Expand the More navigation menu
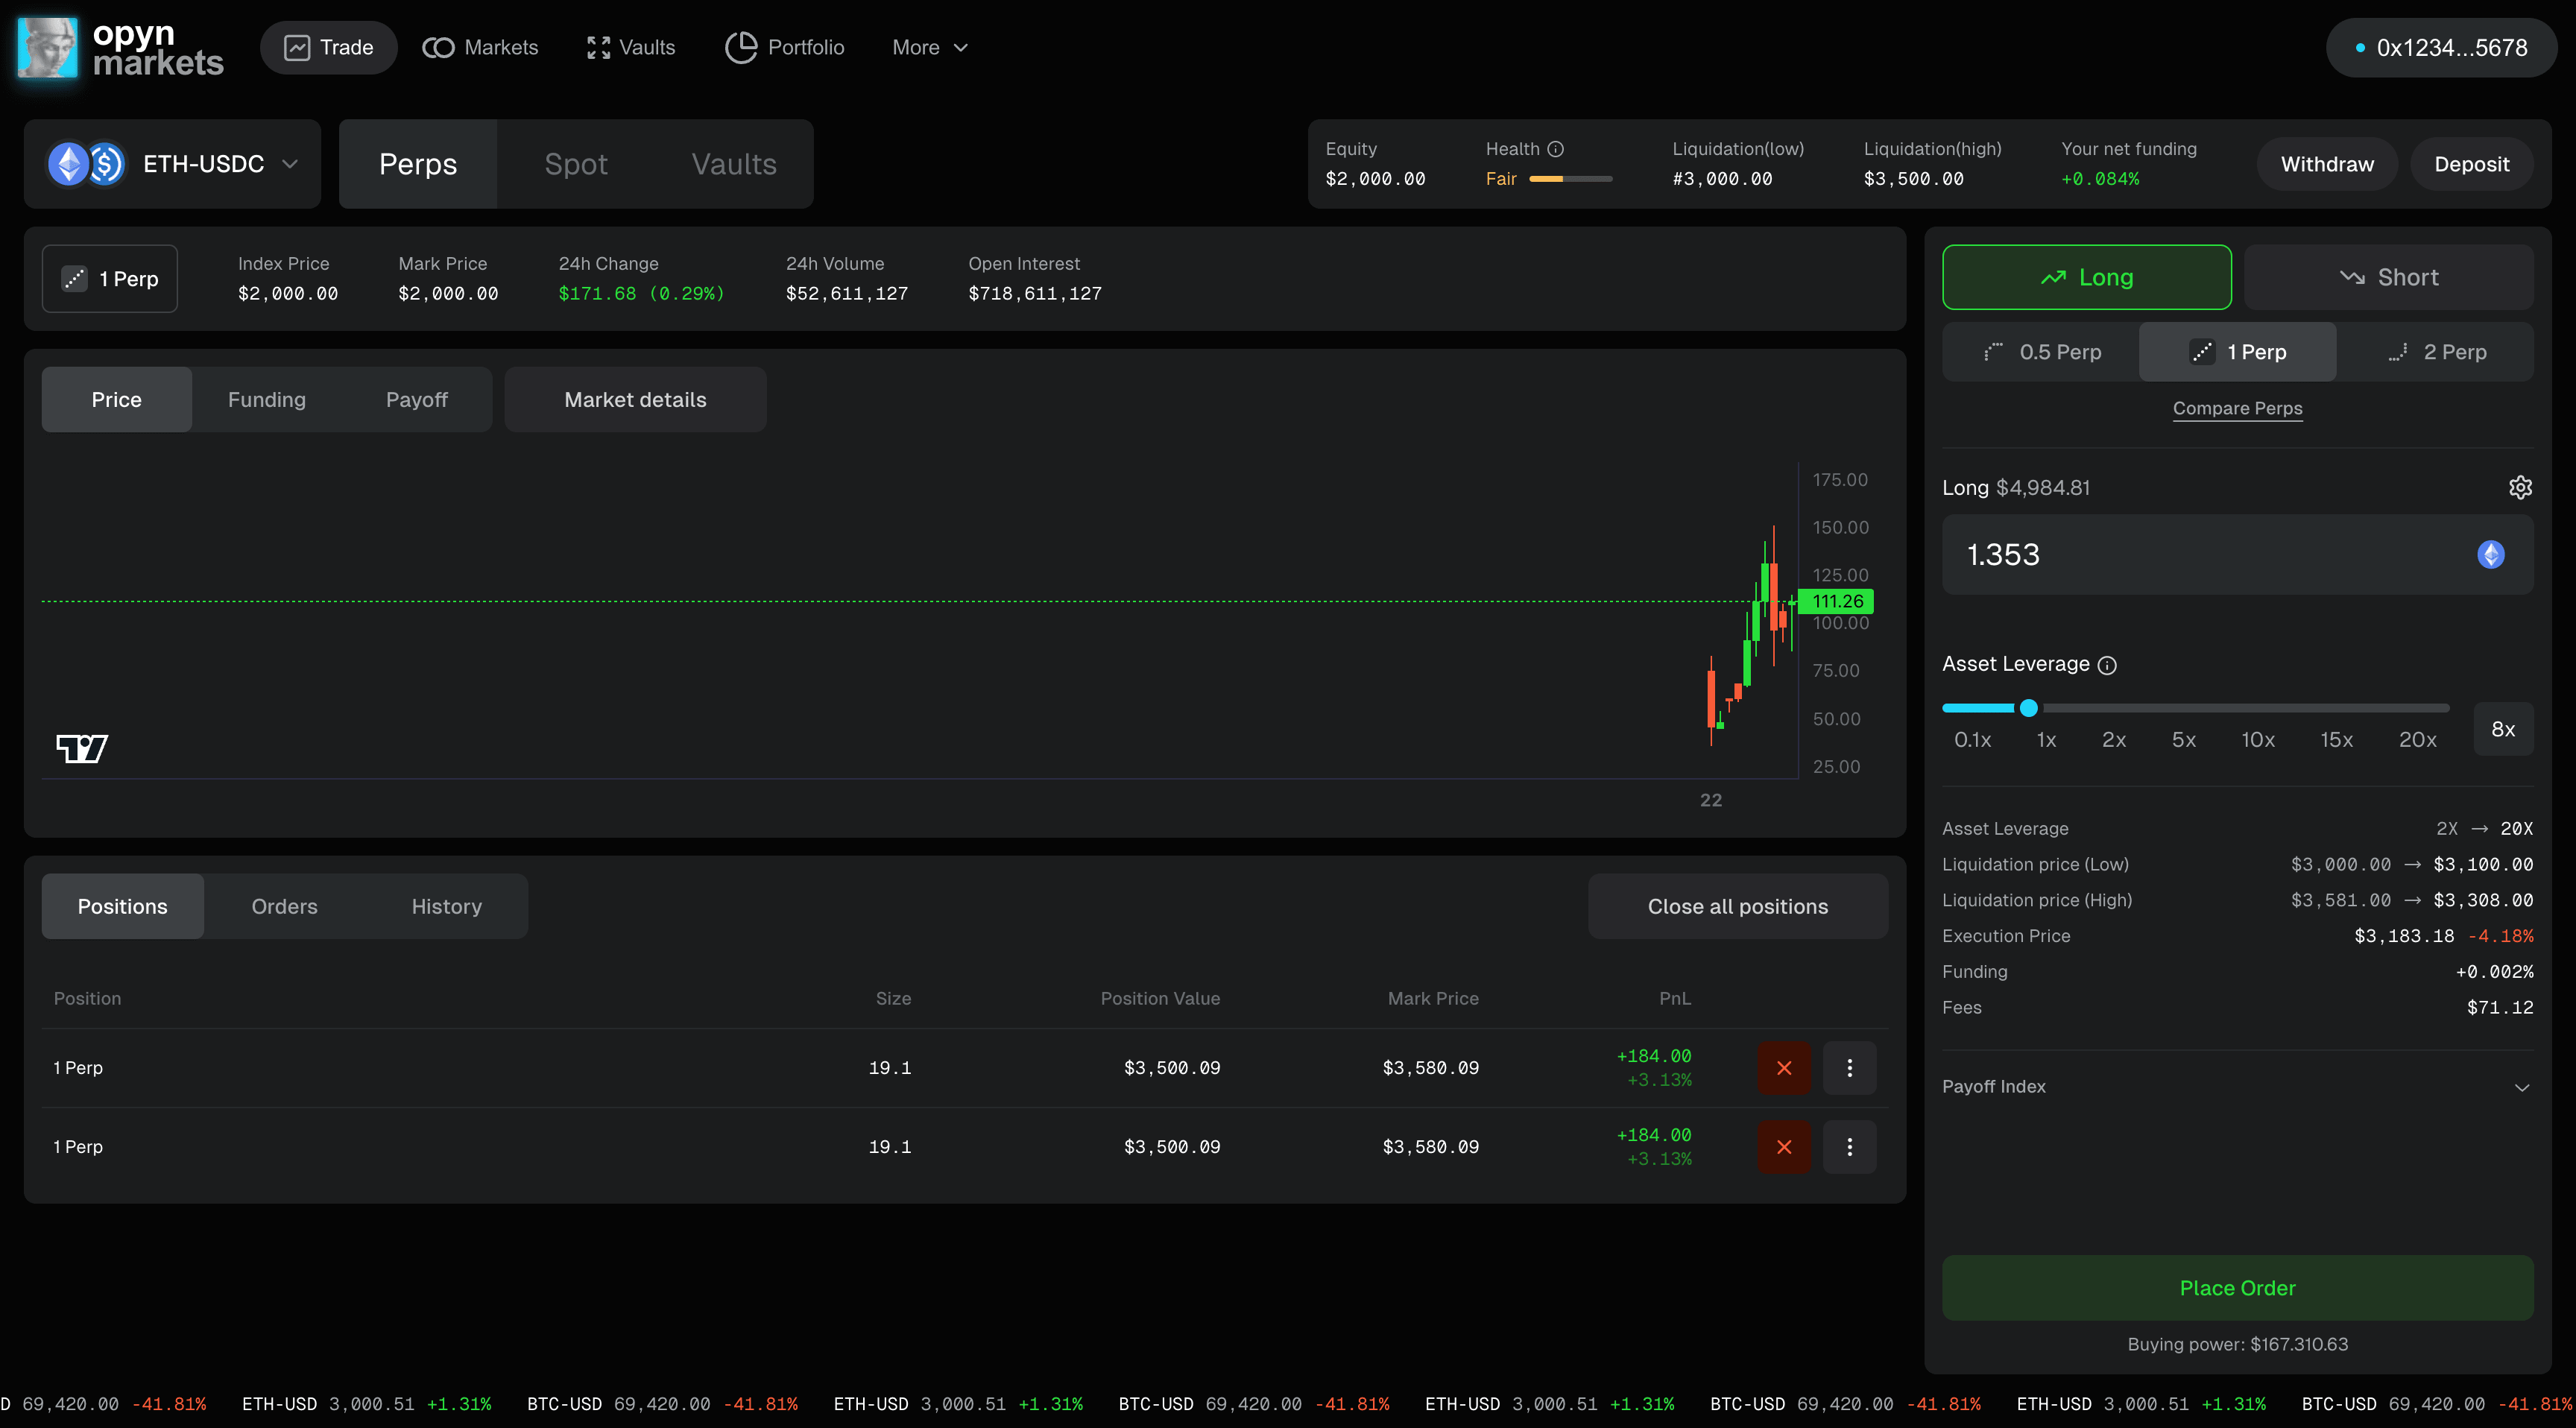 pyautogui.click(x=929, y=47)
